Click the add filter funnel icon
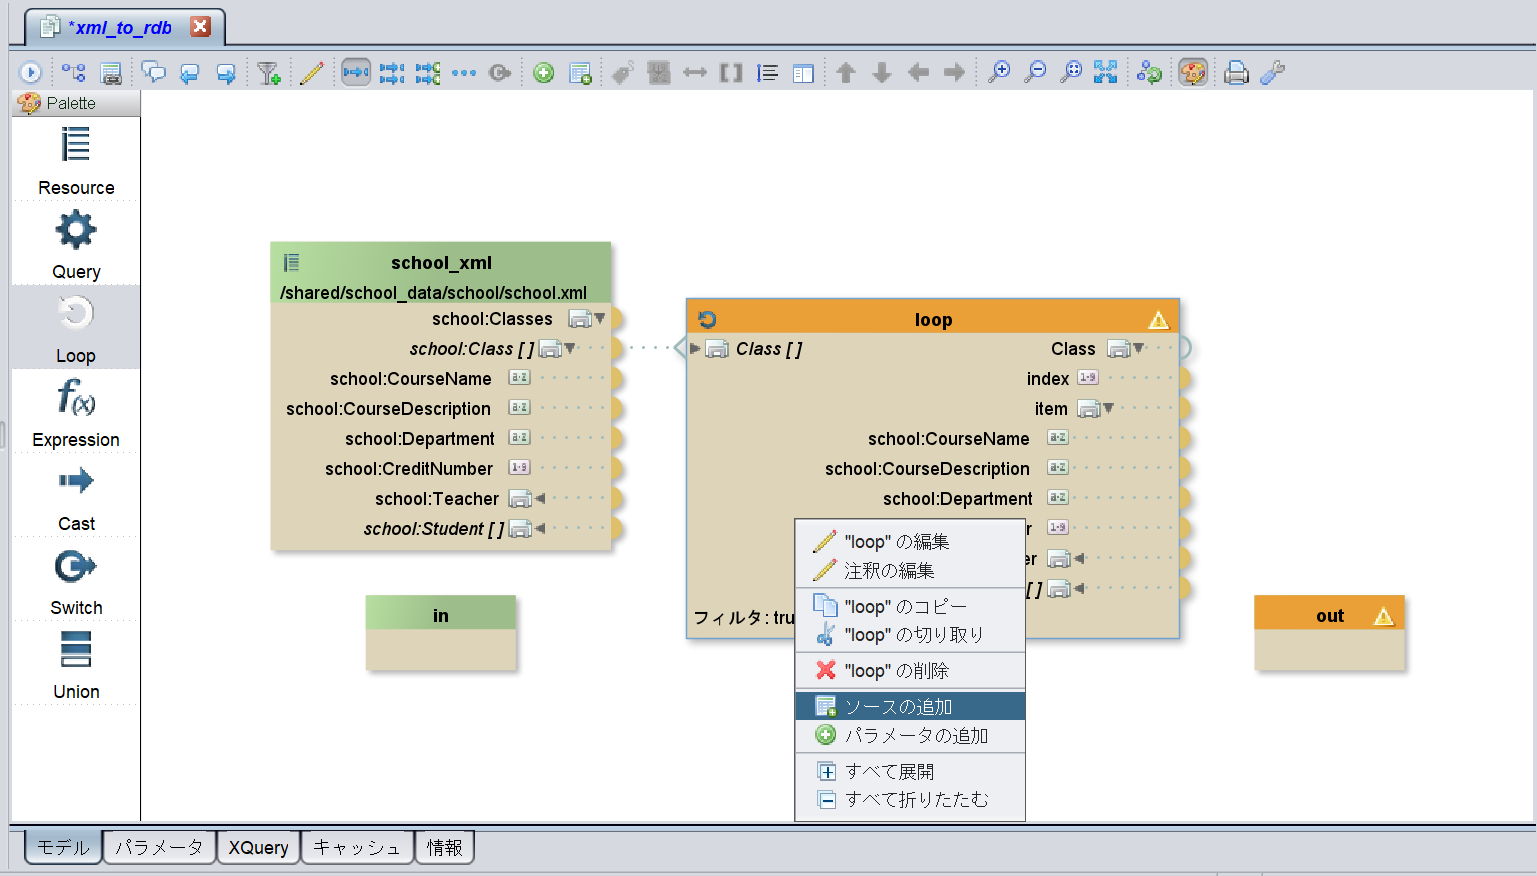 pos(268,72)
